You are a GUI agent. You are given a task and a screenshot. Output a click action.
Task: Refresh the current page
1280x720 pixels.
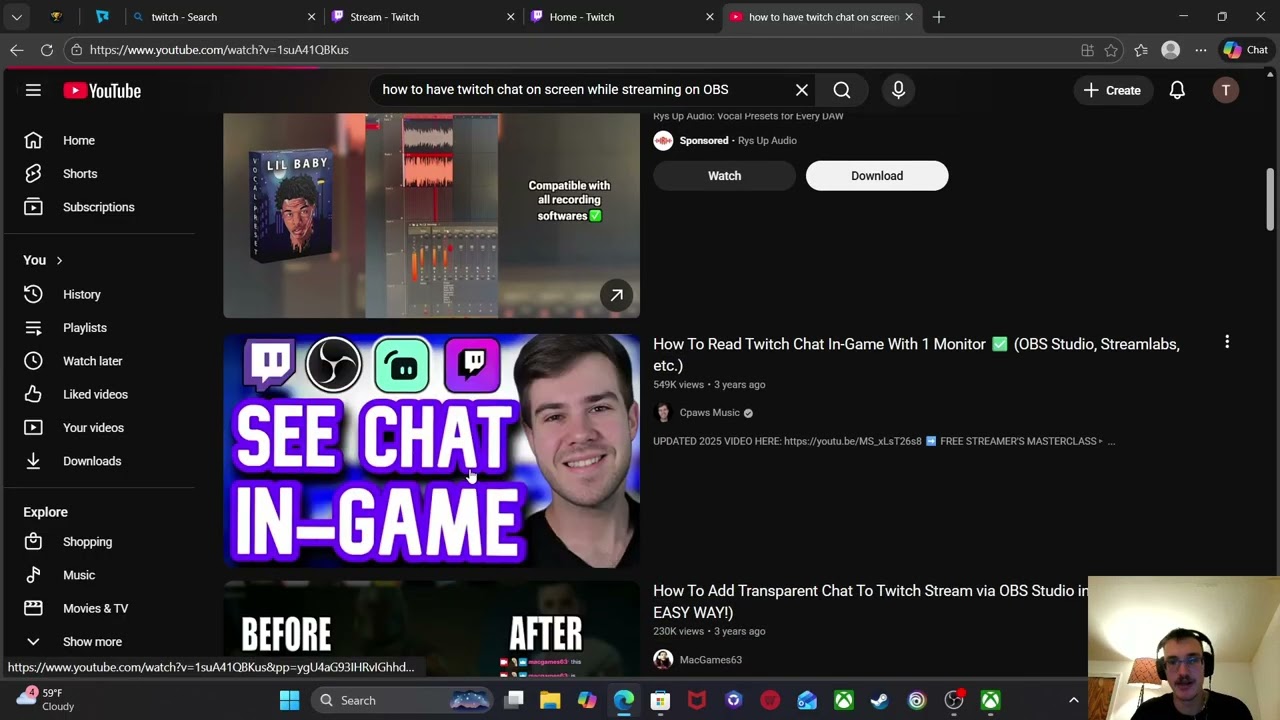47,50
